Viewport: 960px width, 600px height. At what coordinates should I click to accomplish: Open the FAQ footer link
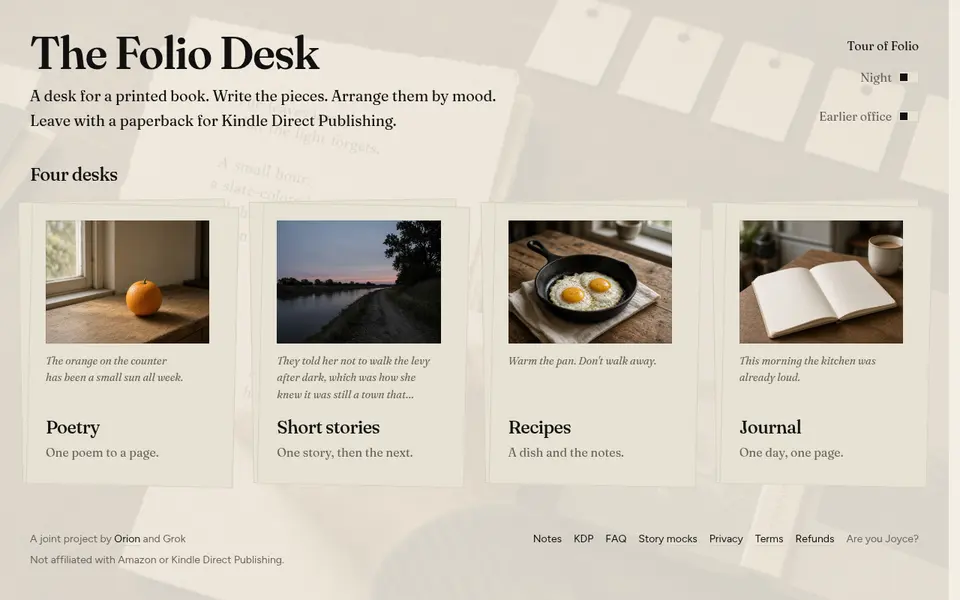coord(616,539)
